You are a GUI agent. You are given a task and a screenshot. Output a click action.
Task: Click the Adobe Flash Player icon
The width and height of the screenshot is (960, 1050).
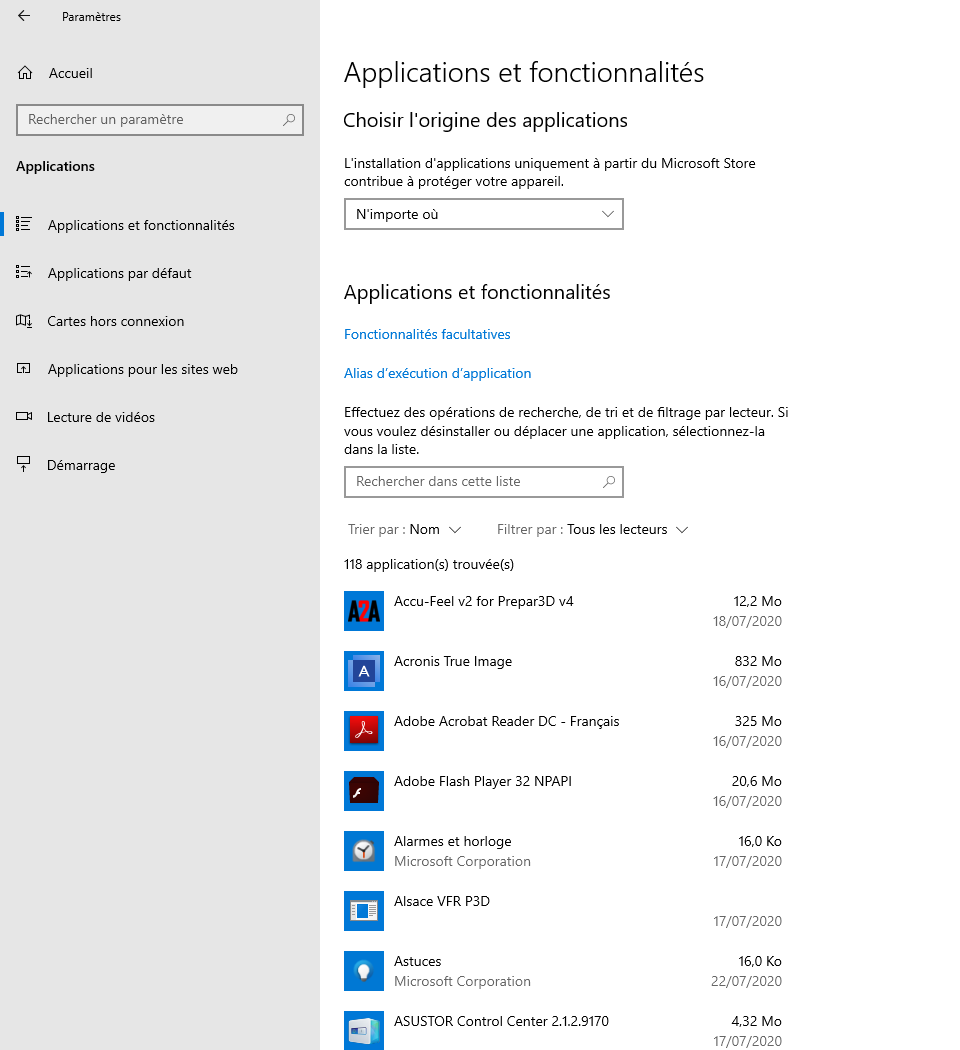pos(364,791)
